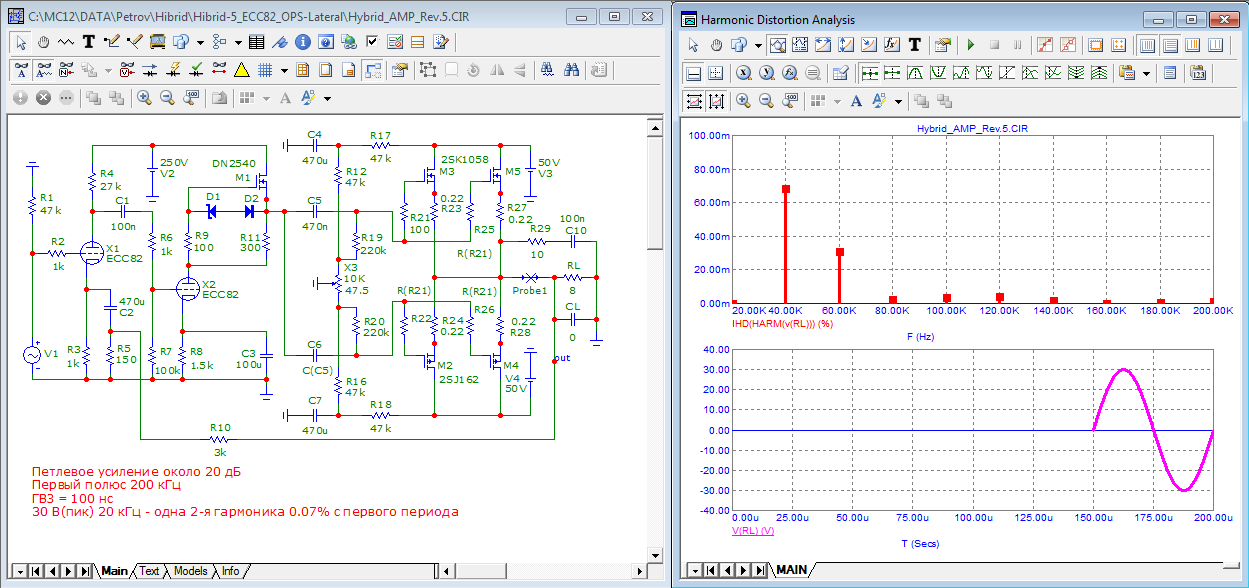This screenshot has height=588, width=1249.
Task: Expand dropdown next to 3D view icon in analysis
Action: pyautogui.click(x=759, y=45)
